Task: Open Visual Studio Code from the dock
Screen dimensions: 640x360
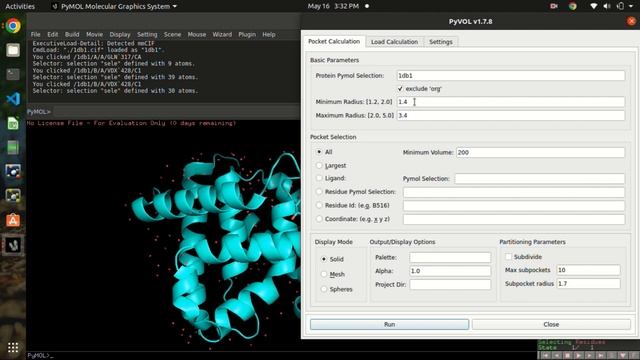Action: [13, 99]
